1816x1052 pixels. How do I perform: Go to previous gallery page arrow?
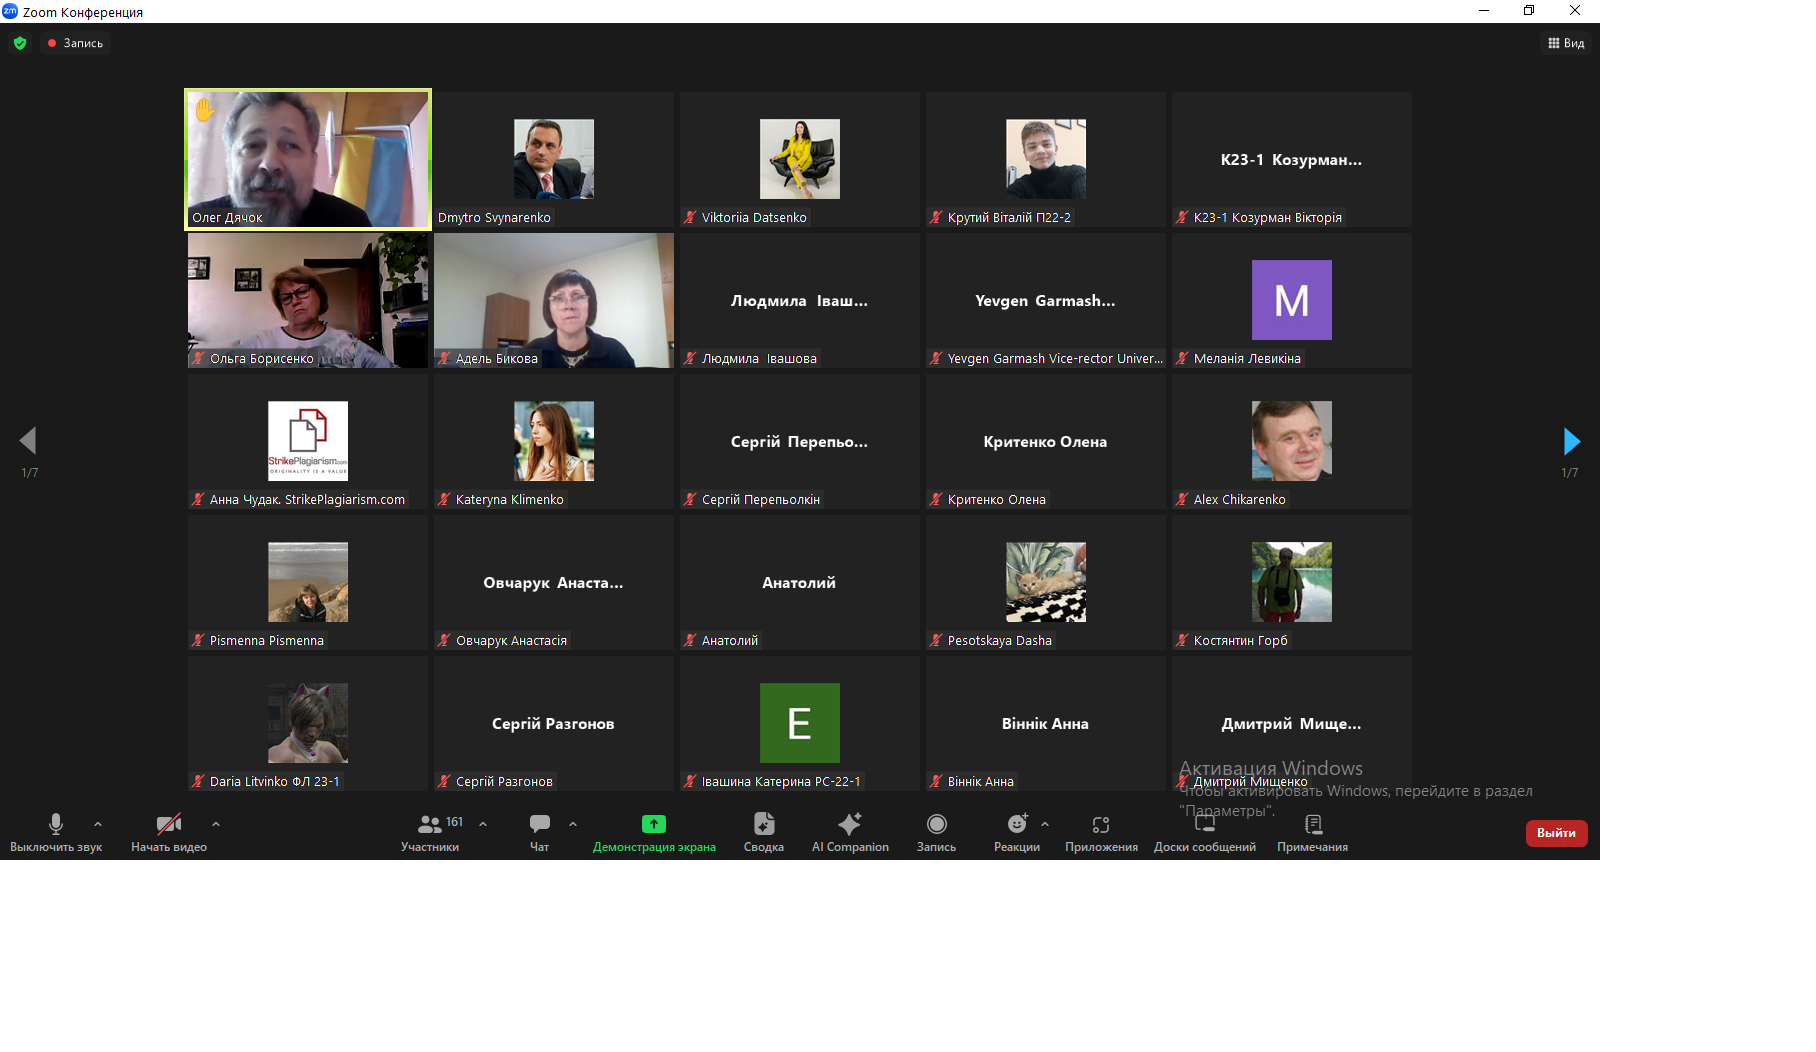(x=28, y=441)
